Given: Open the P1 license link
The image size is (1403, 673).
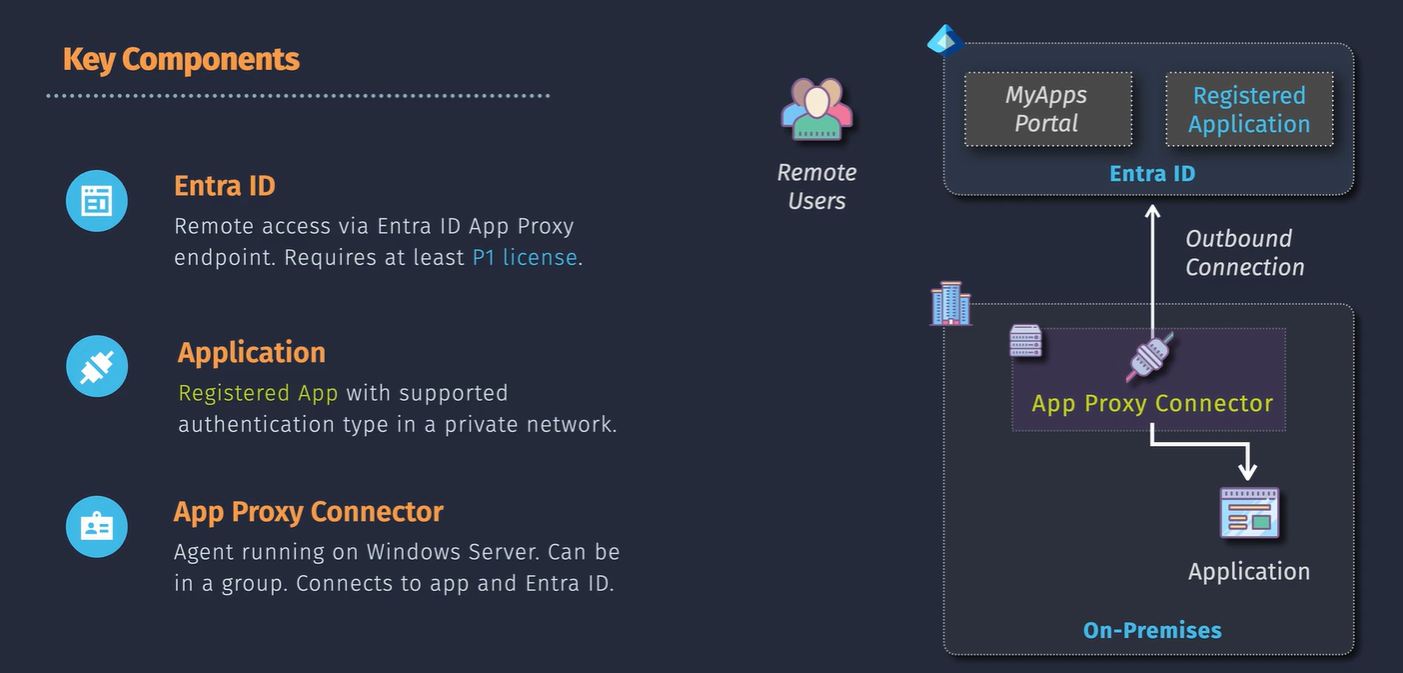Looking at the screenshot, I should click(525, 257).
